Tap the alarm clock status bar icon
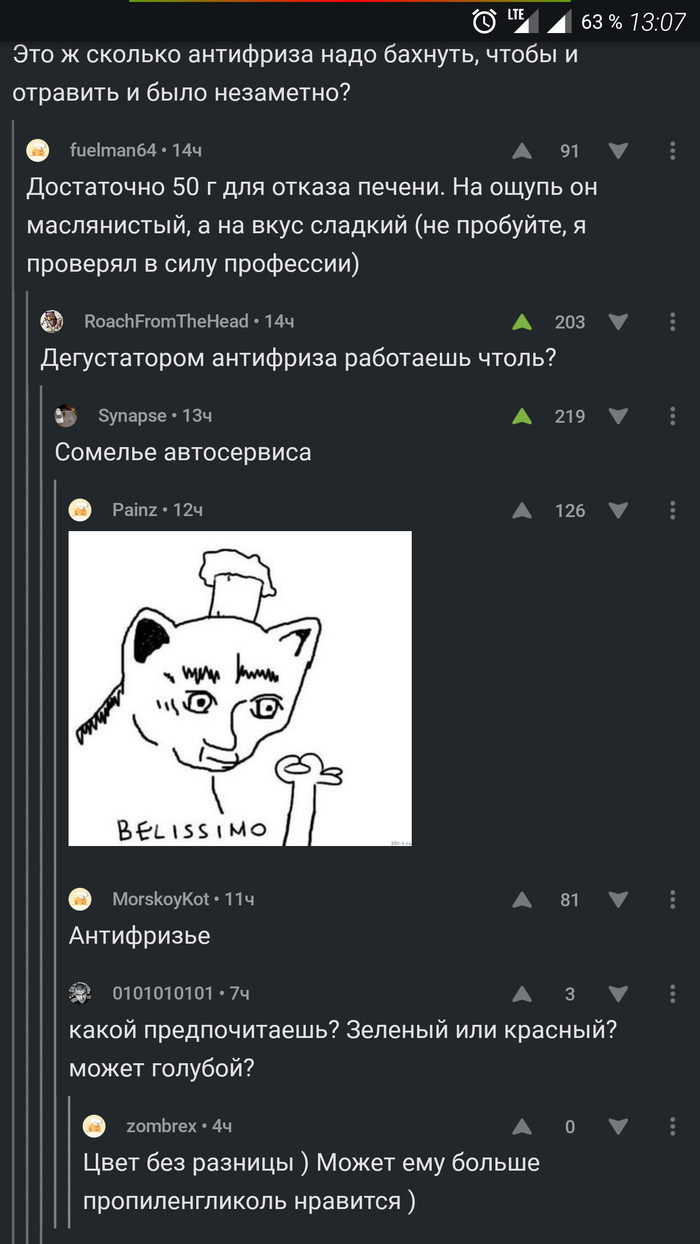700x1244 pixels. 484,21
